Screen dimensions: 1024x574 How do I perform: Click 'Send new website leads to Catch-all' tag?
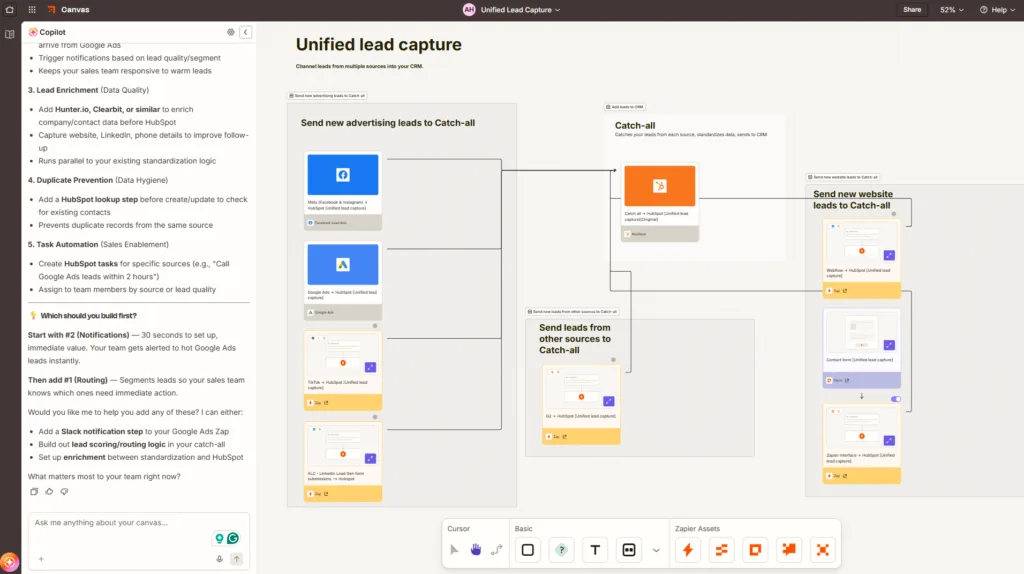pyautogui.click(x=842, y=177)
